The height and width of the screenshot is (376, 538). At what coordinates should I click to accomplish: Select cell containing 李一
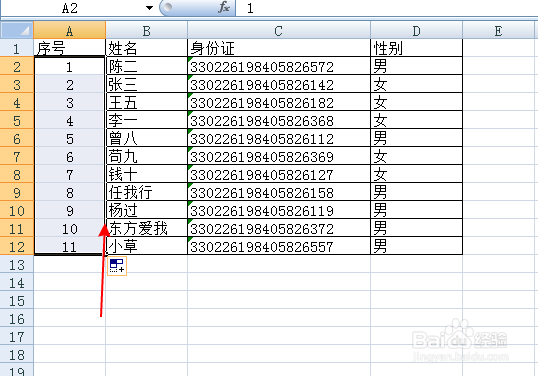pyautogui.click(x=147, y=120)
